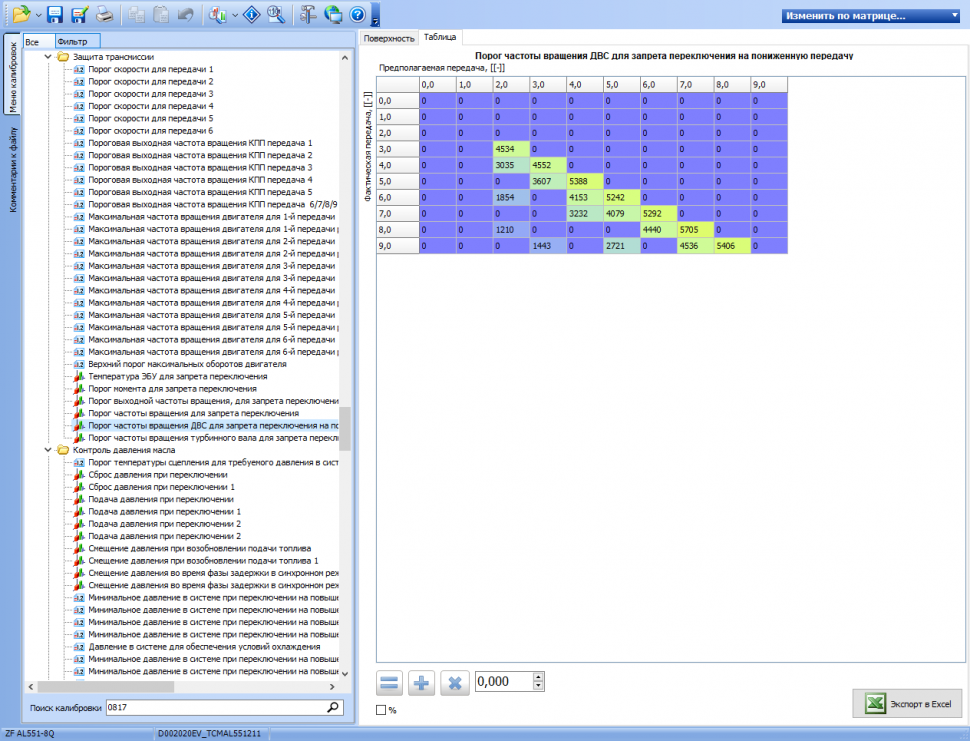Click the blue question mark help icon
970x741 pixels.
tap(357, 14)
